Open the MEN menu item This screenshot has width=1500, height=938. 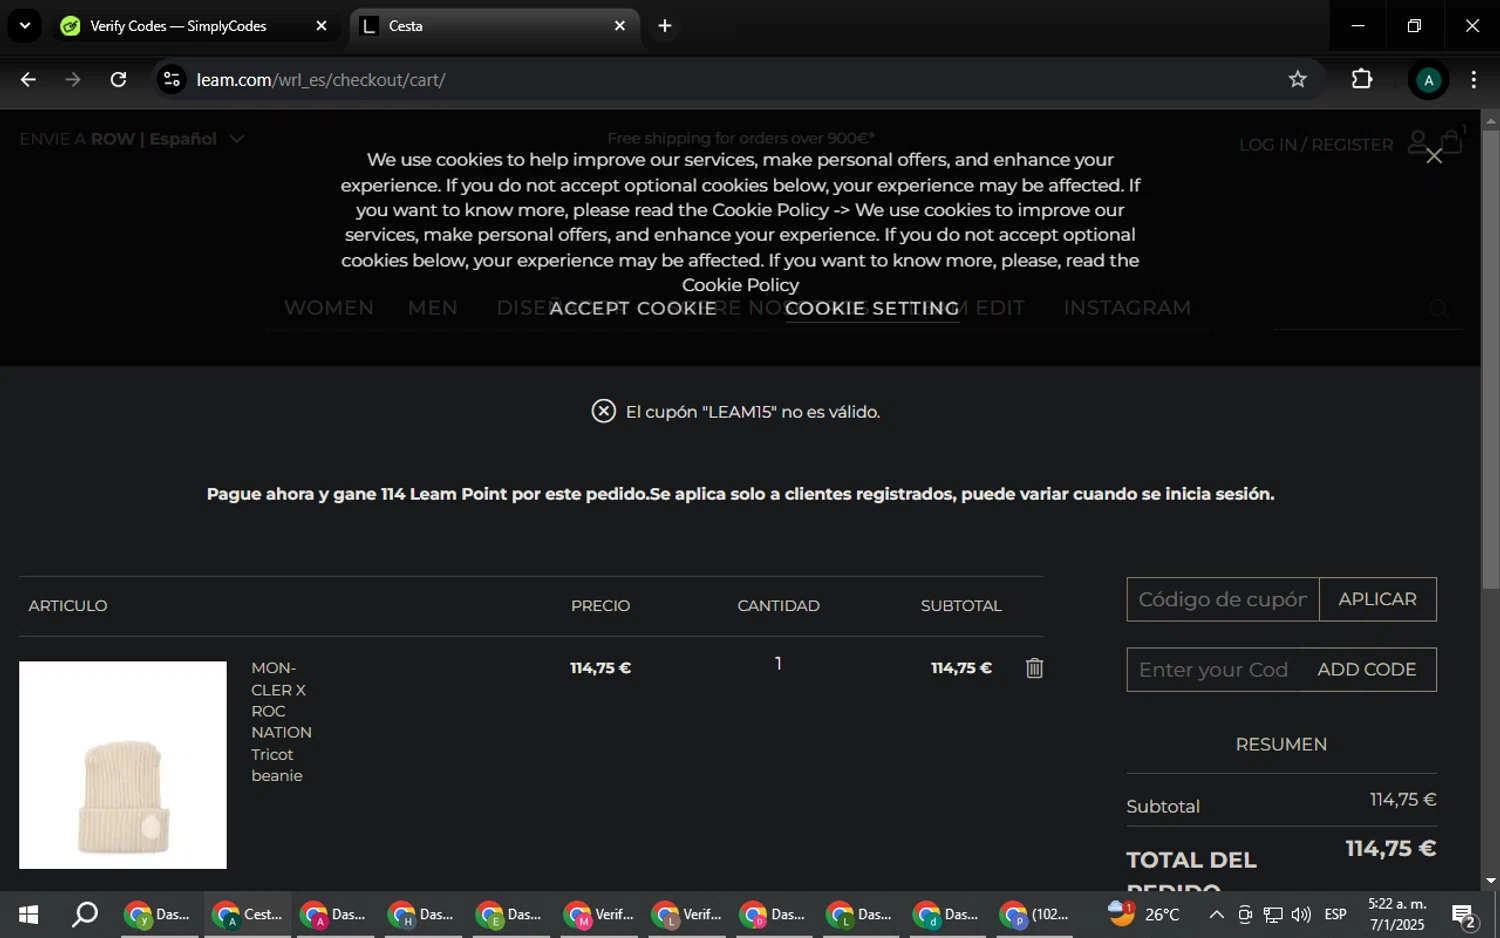(x=433, y=308)
